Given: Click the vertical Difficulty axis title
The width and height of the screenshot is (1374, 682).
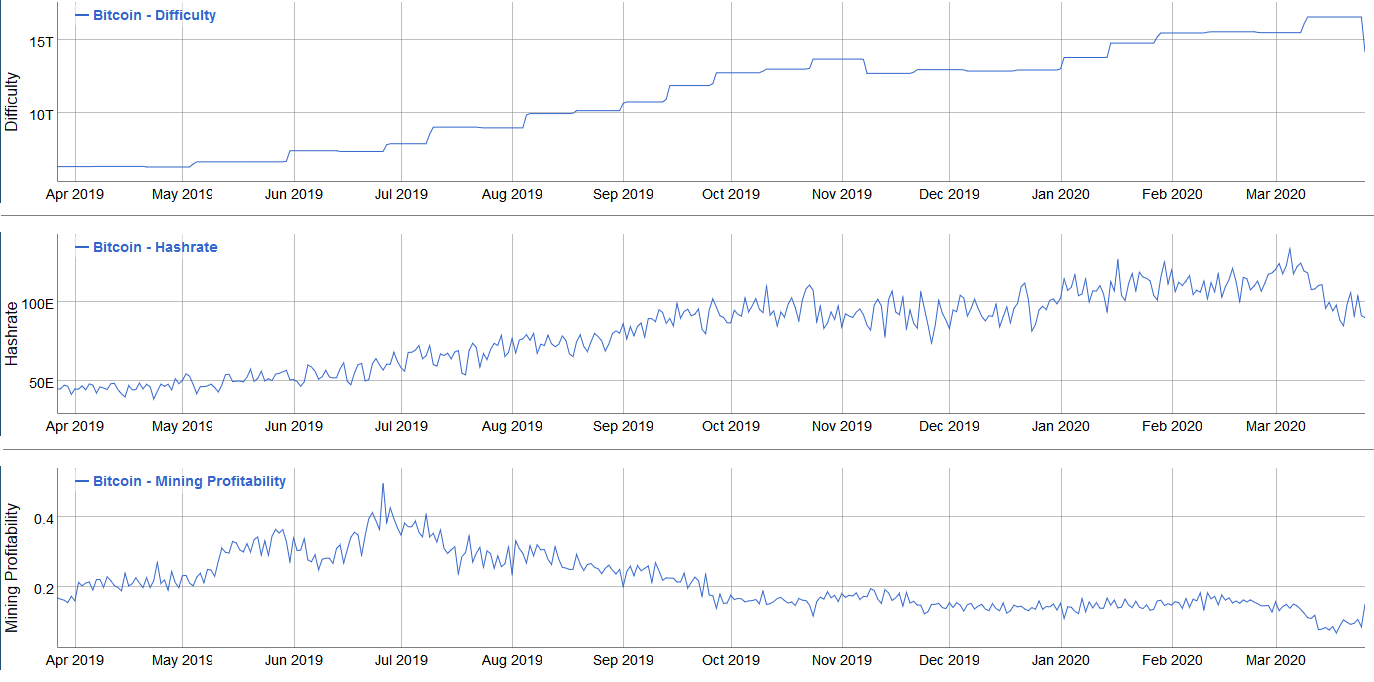Looking at the screenshot, I should (x=12, y=103).
